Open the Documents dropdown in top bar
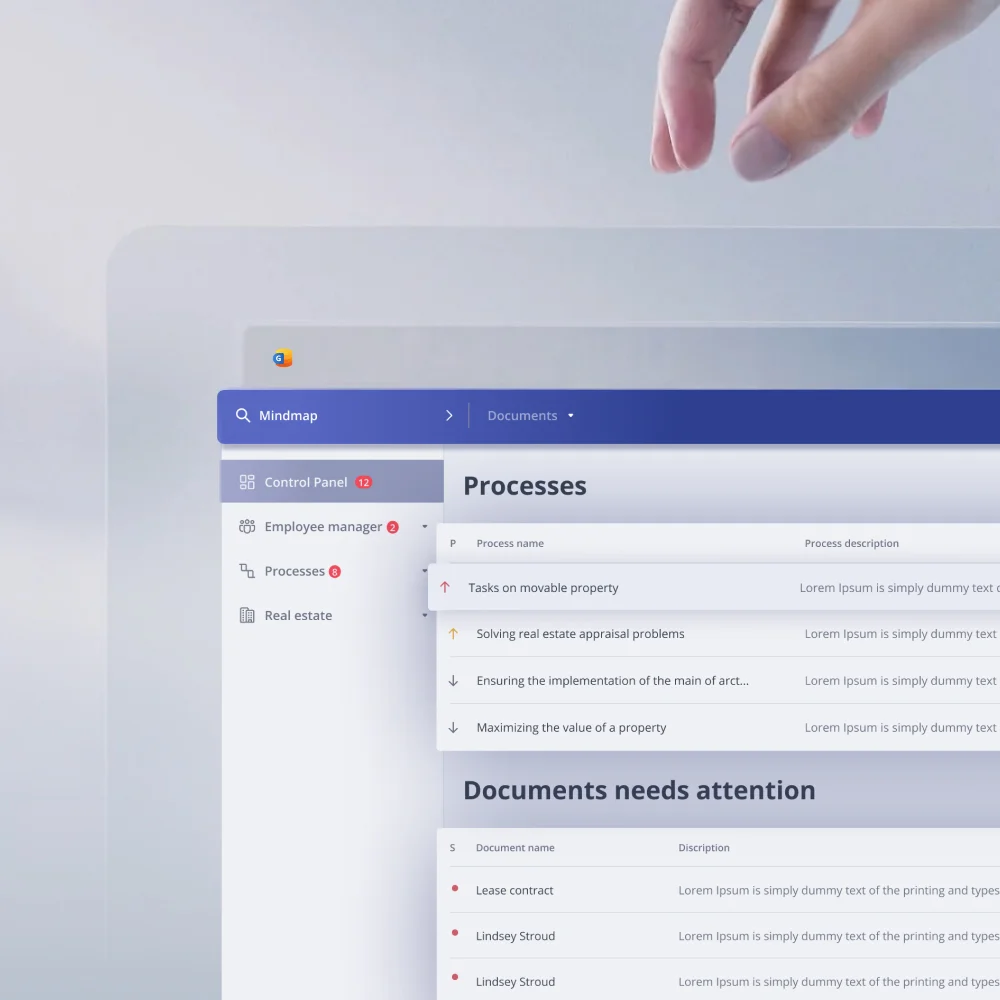 530,416
